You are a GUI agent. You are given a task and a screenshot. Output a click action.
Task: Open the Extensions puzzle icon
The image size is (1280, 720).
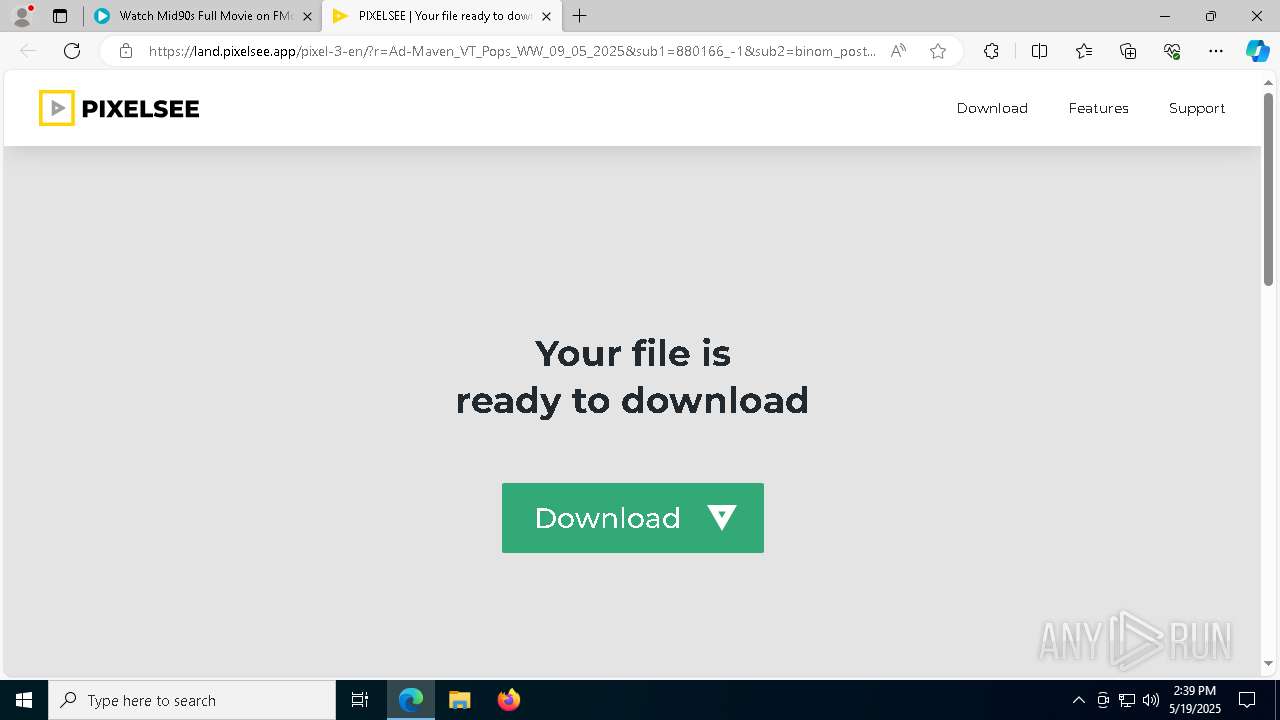coord(991,51)
